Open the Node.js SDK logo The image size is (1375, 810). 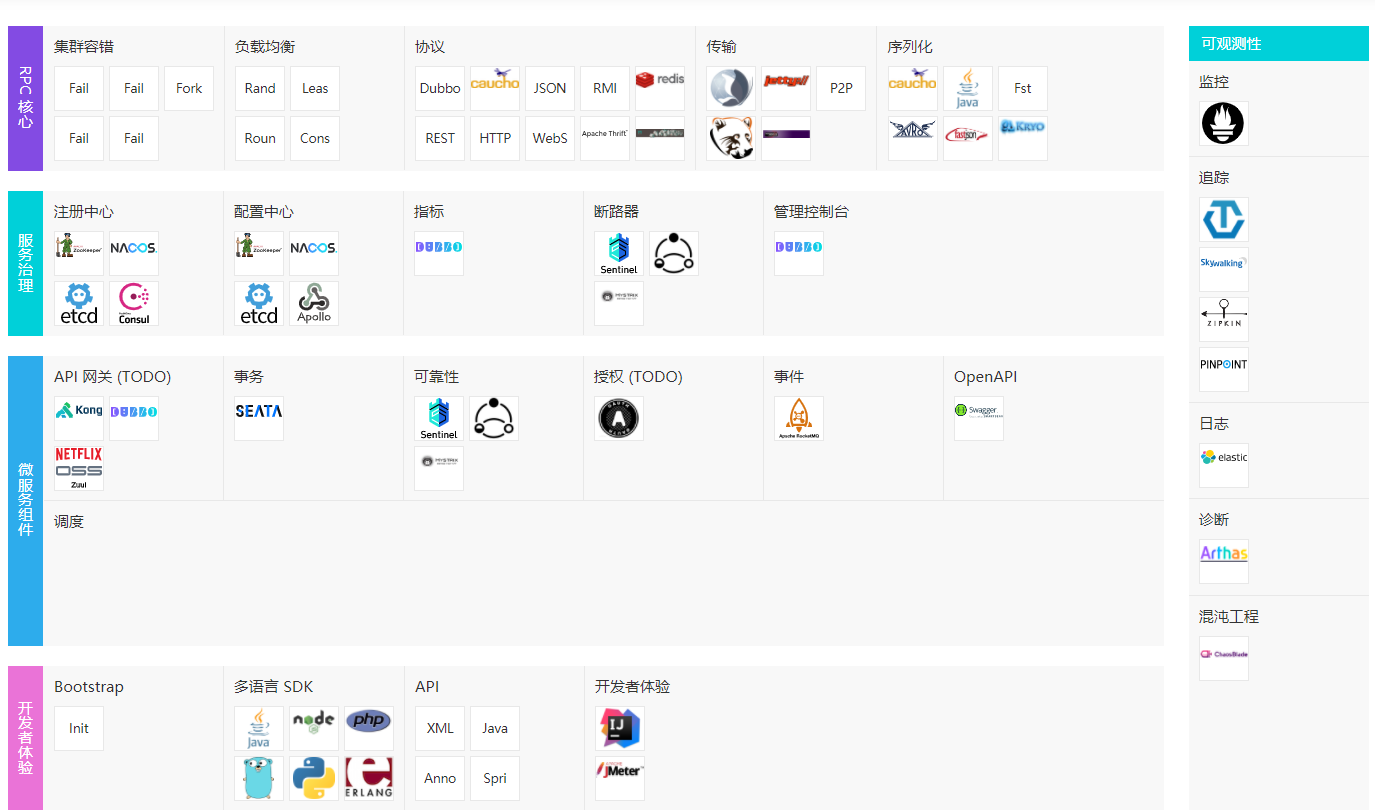coord(314,728)
